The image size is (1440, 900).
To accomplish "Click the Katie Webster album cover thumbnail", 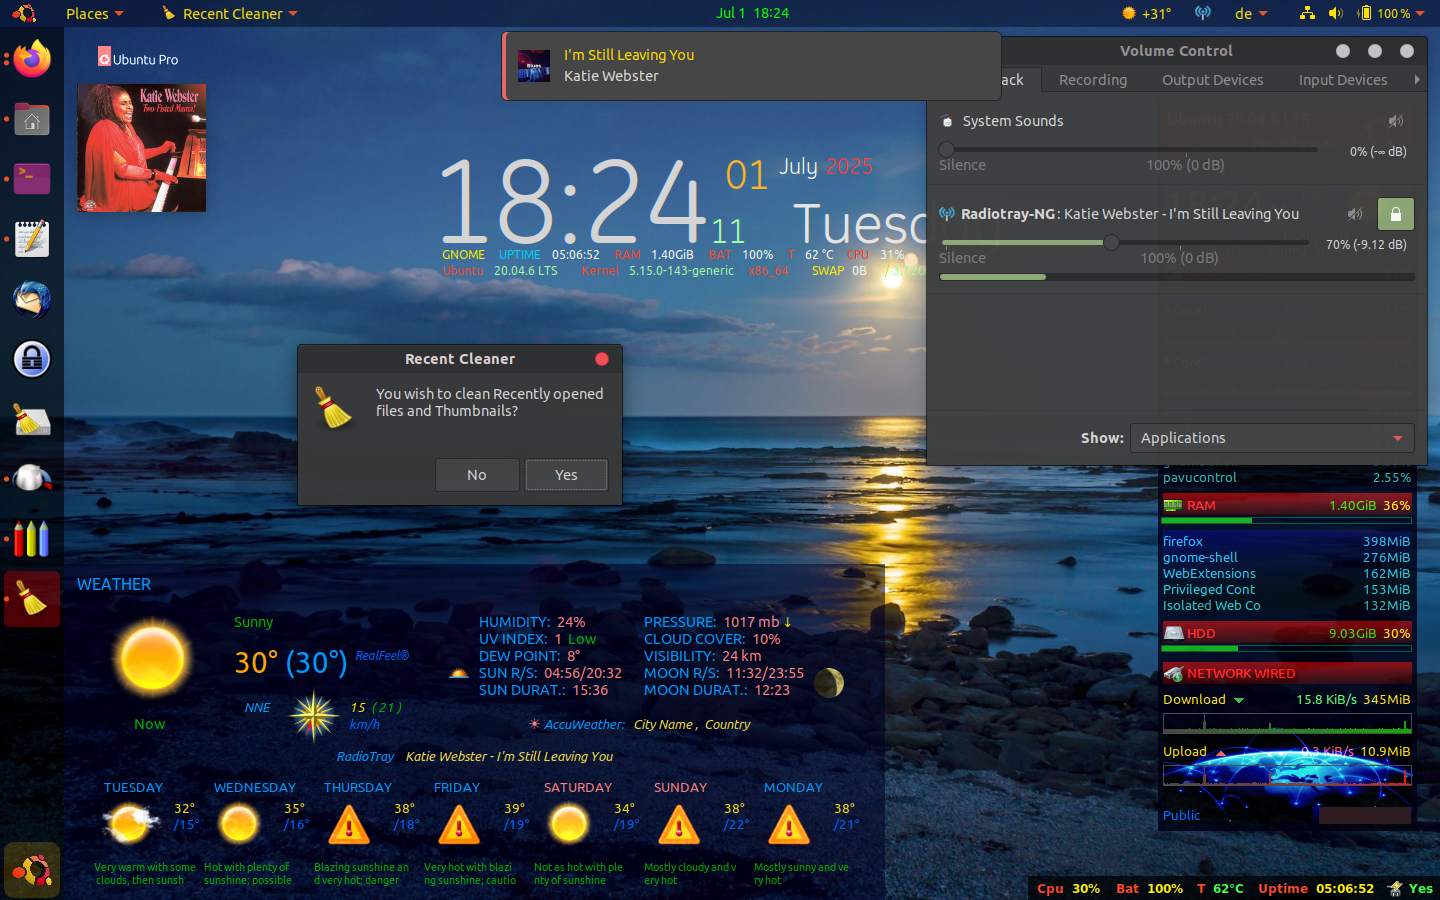I will click(142, 148).
